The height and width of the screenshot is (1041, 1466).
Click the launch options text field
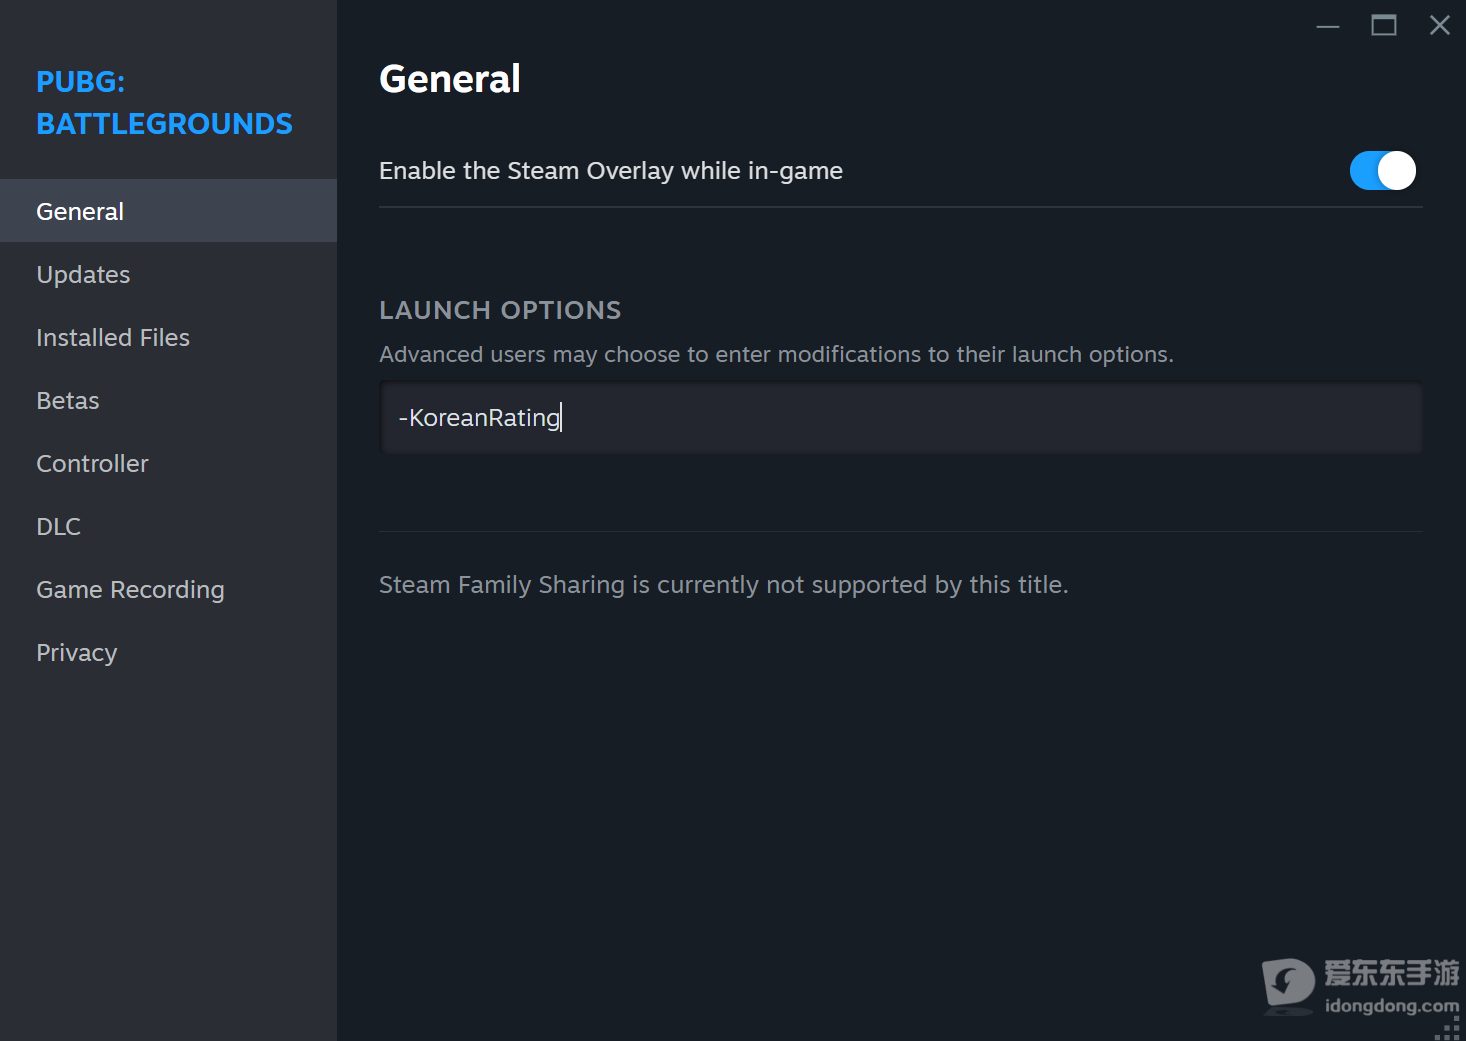(x=901, y=418)
